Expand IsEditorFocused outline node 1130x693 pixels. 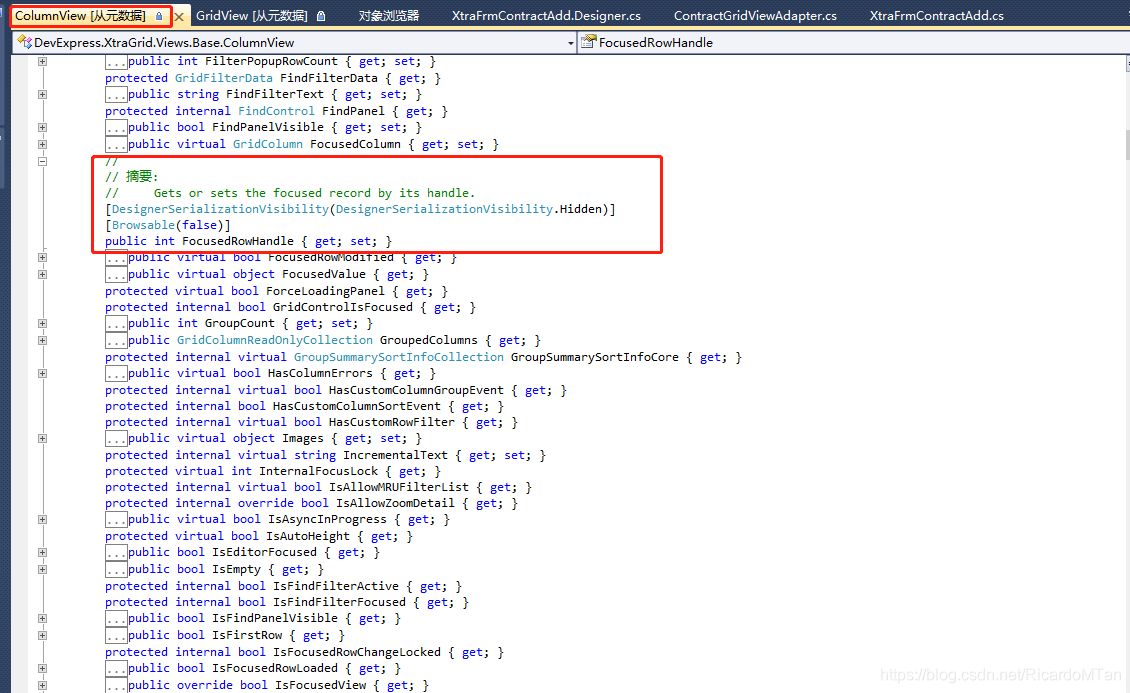tap(43, 553)
